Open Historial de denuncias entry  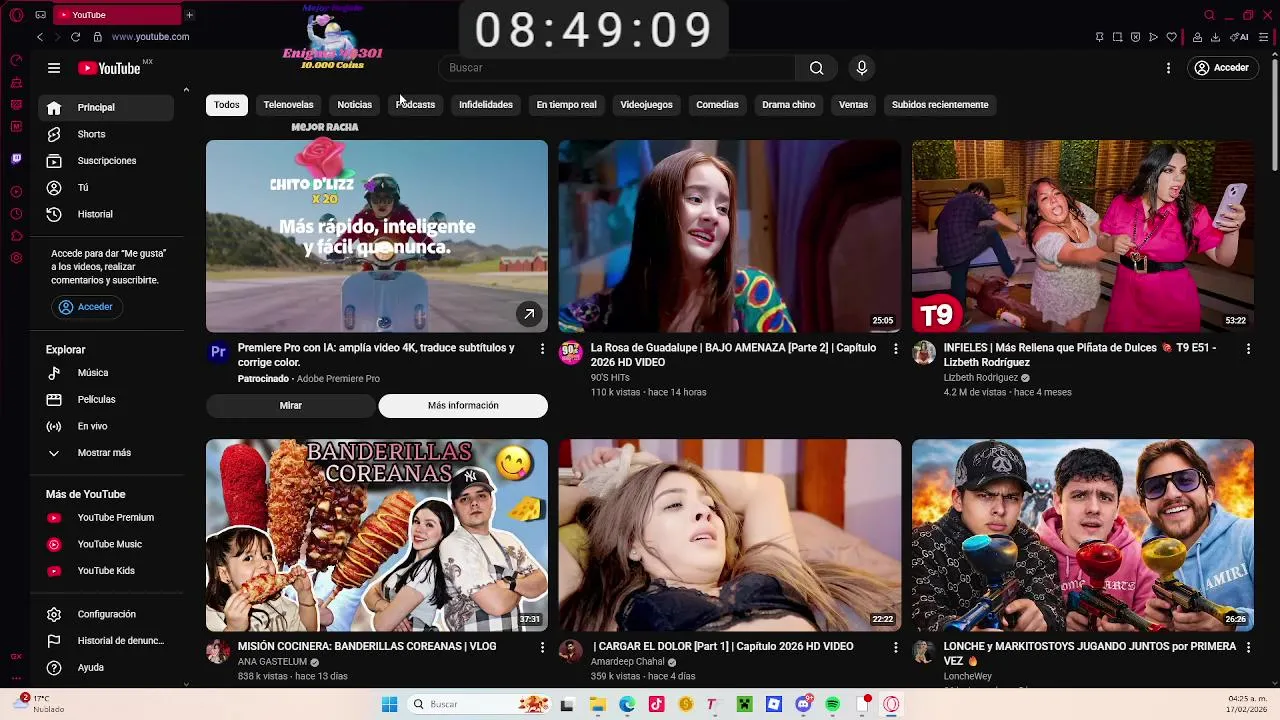click(x=106, y=641)
